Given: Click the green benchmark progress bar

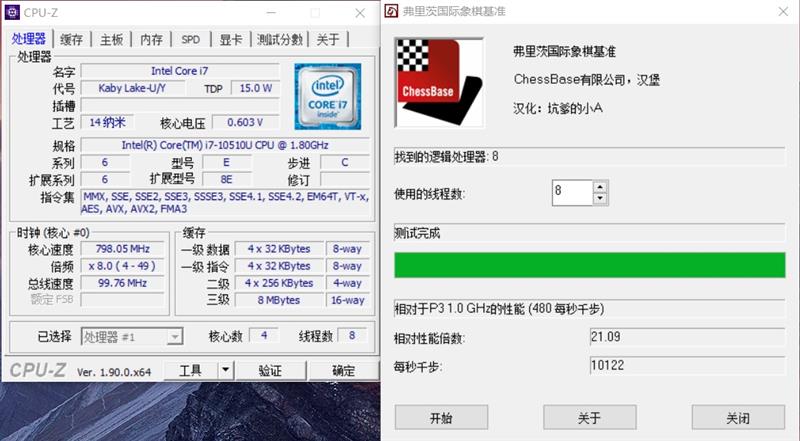Looking at the screenshot, I should (x=590, y=265).
